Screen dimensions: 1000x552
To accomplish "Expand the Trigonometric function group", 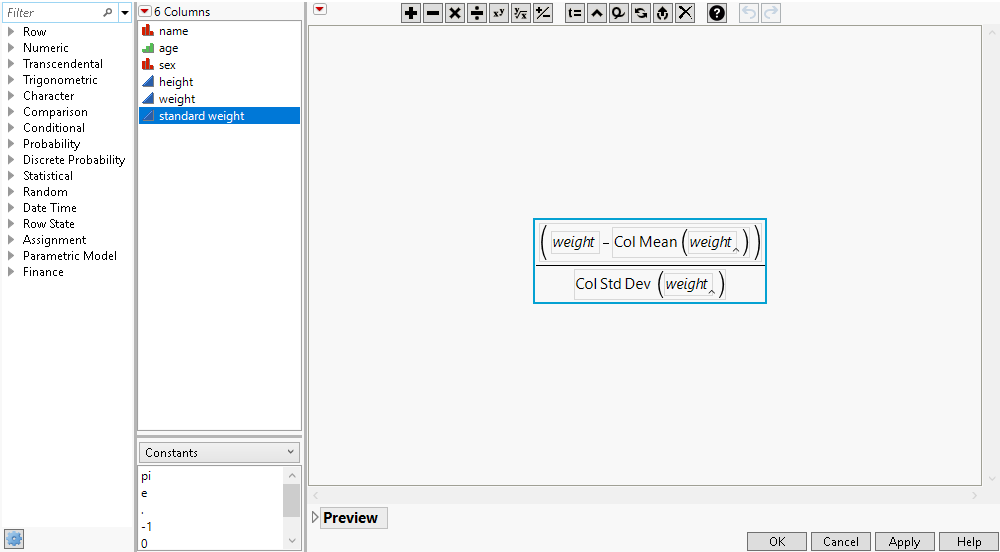I will click(x=11, y=80).
